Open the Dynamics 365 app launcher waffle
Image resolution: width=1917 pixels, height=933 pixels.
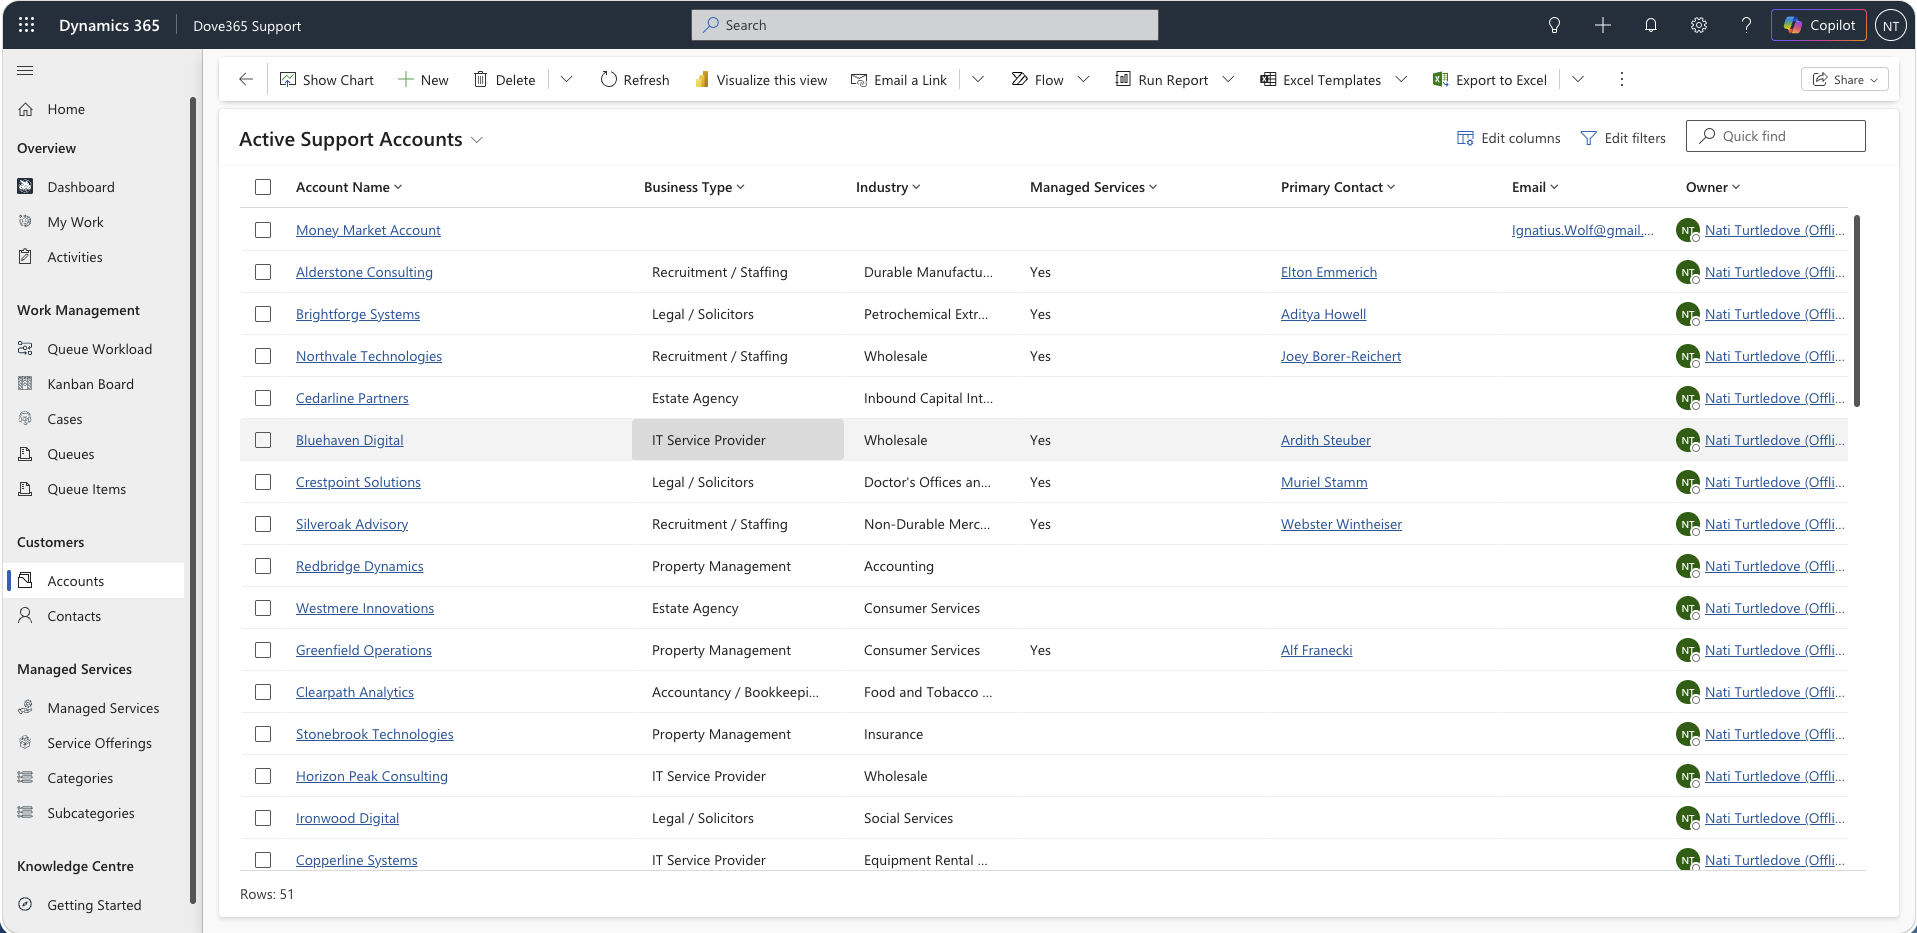(x=27, y=25)
